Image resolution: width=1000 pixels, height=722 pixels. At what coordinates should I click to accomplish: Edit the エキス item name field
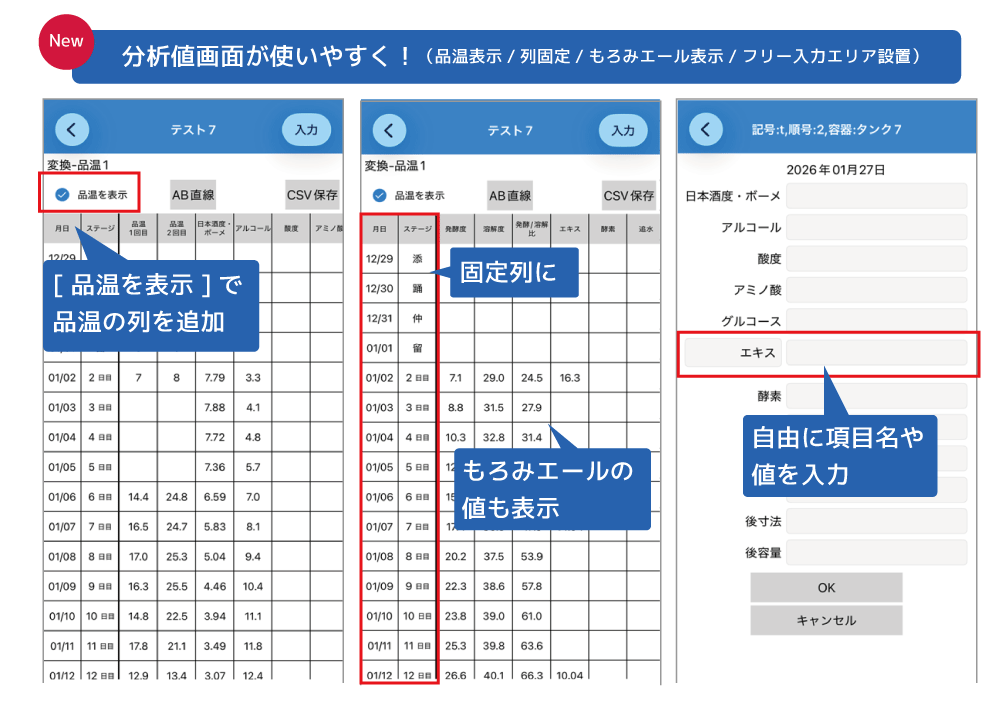[733, 353]
